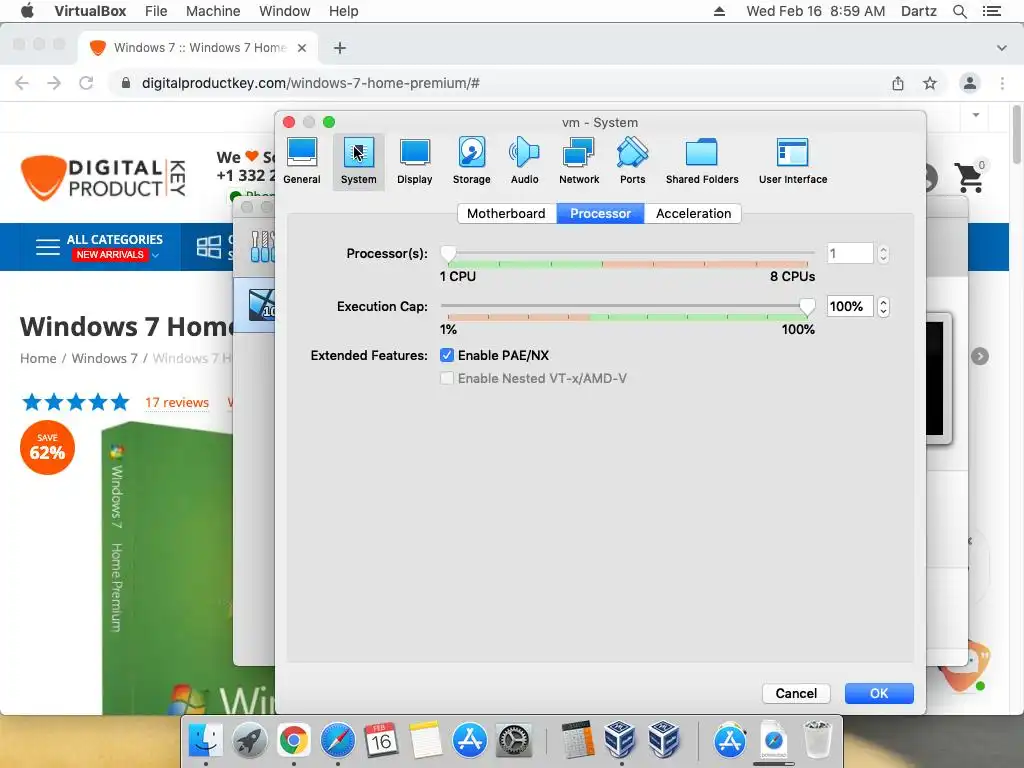This screenshot has width=1024, height=768.
Task: Open the Audio settings category
Action: (x=524, y=161)
